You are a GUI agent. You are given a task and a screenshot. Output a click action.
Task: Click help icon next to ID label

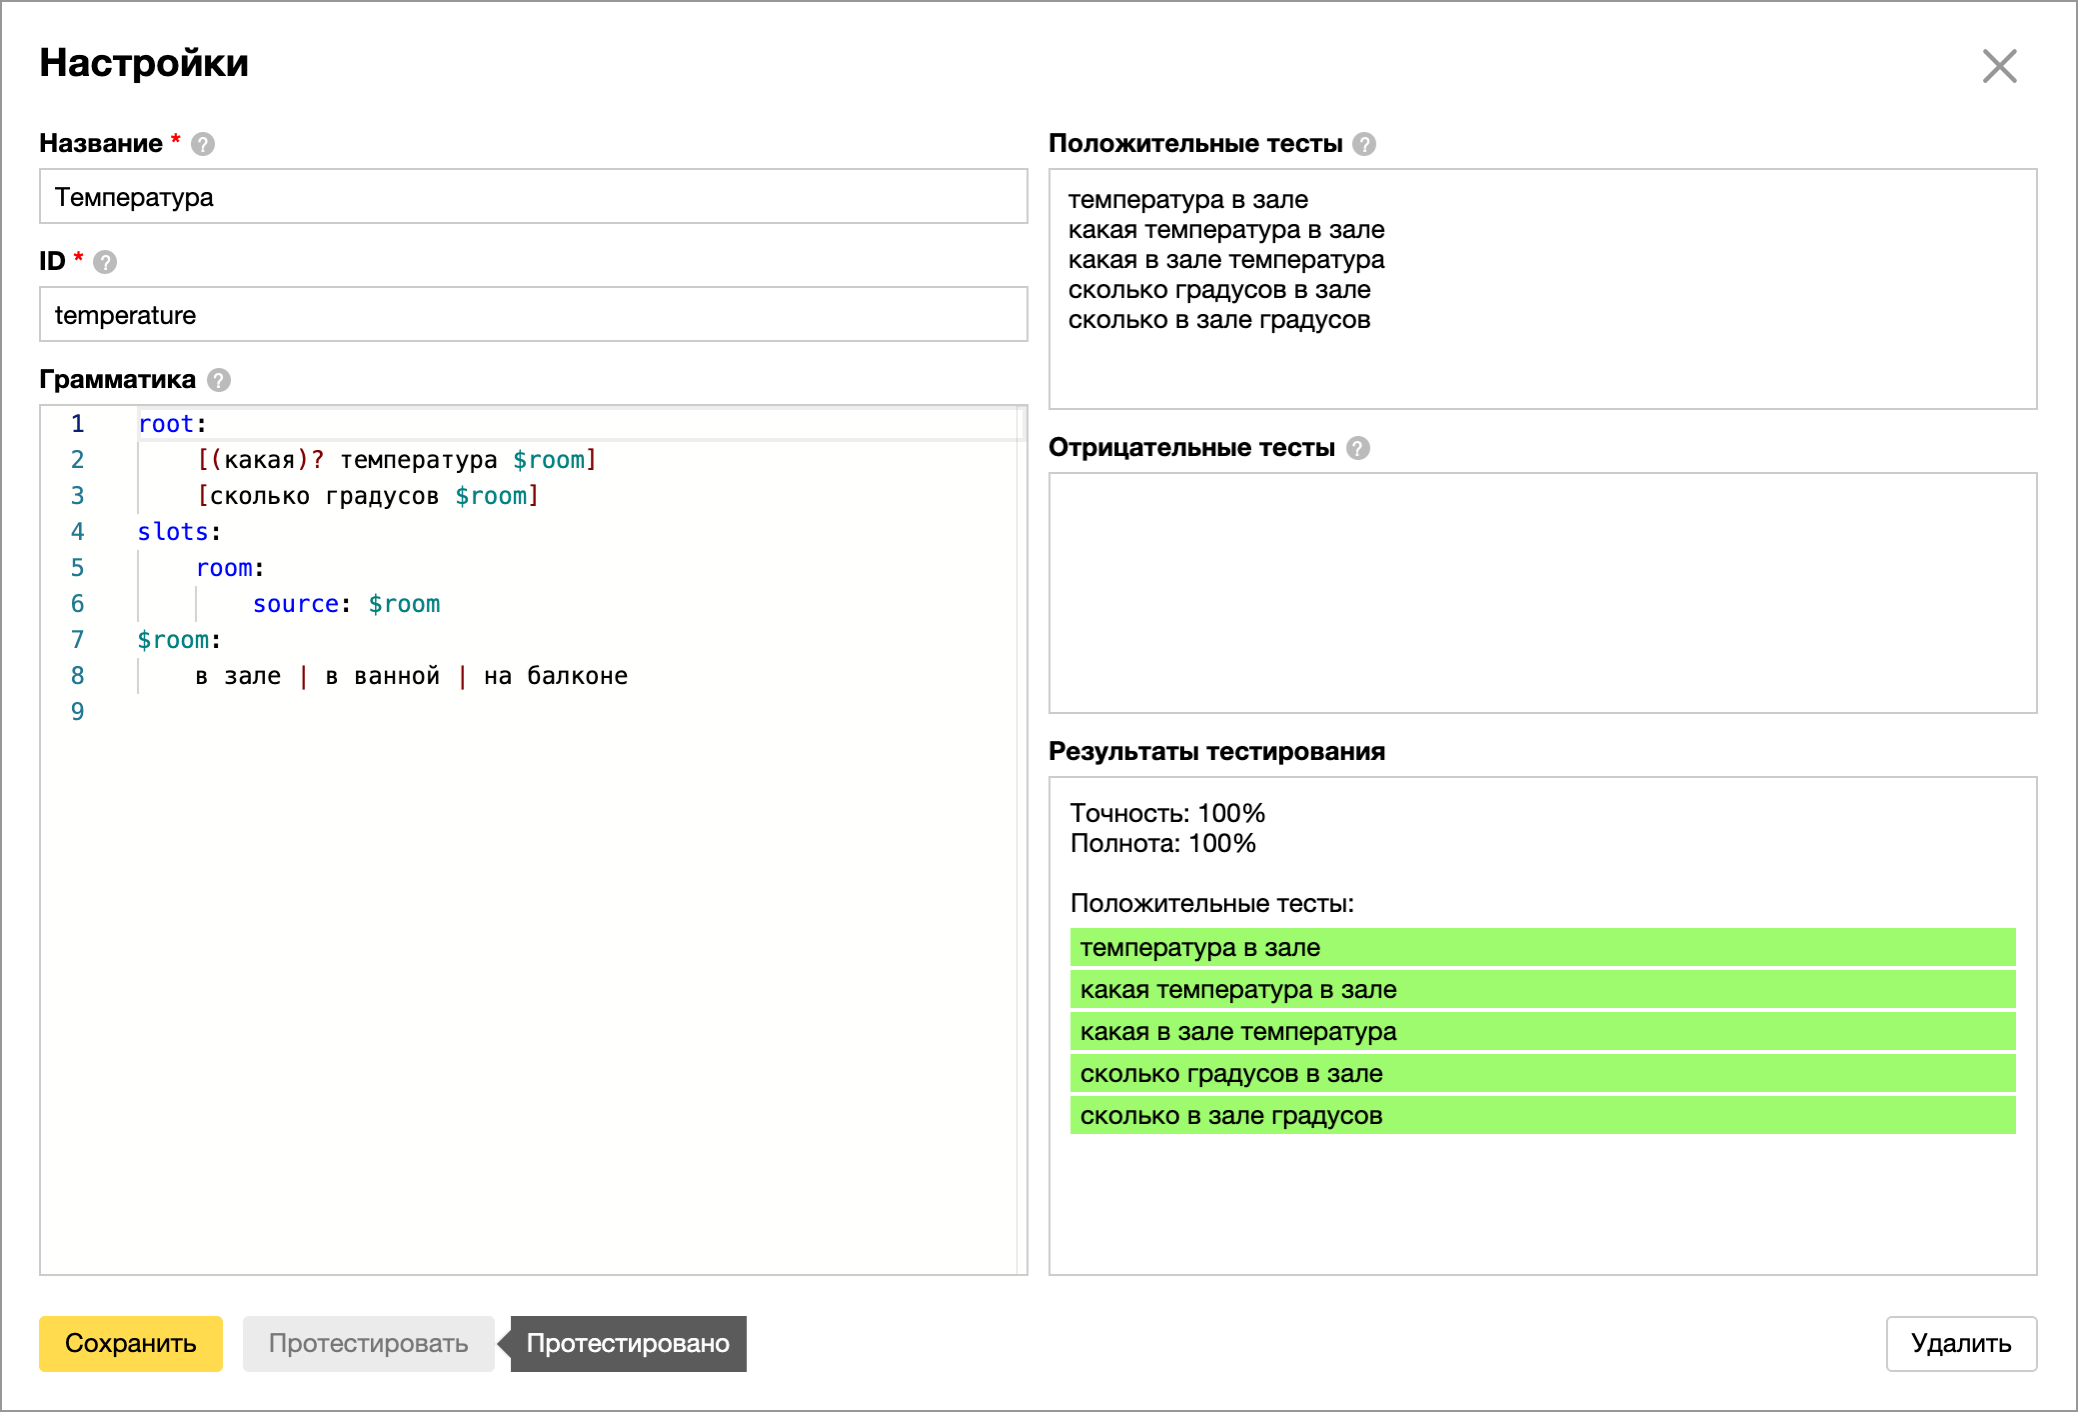coord(105,262)
